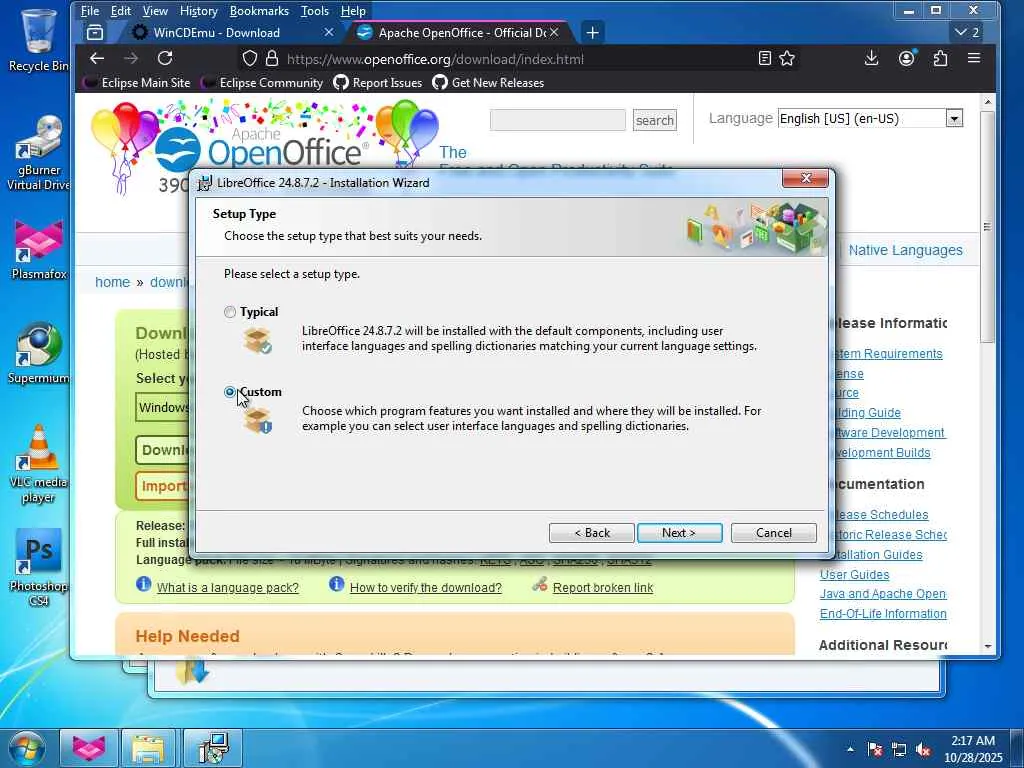Image resolution: width=1024 pixels, height=768 pixels.
Task: Reload the OpenOffice page
Action: click(x=165, y=59)
